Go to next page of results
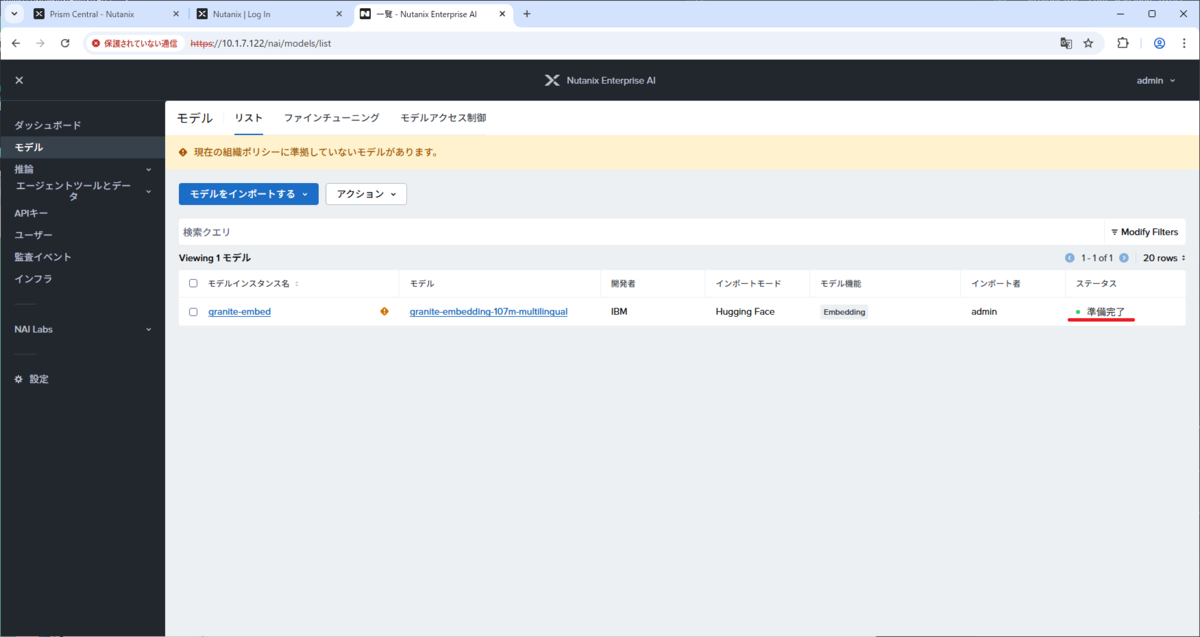The width and height of the screenshot is (1200, 637). tap(1124, 258)
